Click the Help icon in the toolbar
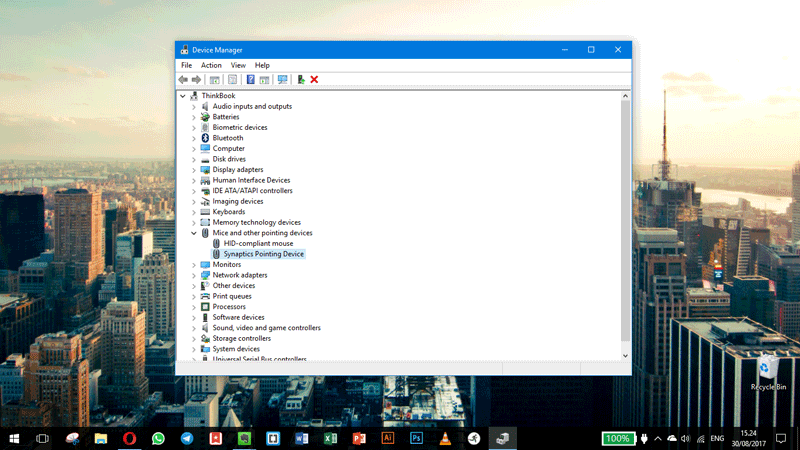The height and width of the screenshot is (450, 800). [x=250, y=79]
